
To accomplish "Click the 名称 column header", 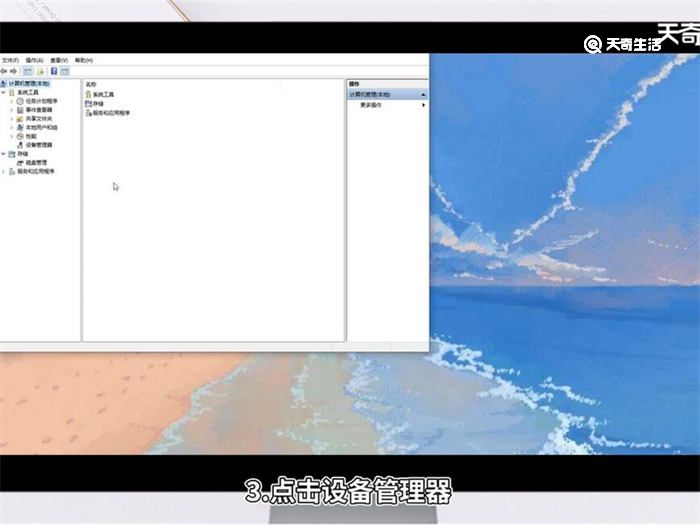I will tap(91, 84).
